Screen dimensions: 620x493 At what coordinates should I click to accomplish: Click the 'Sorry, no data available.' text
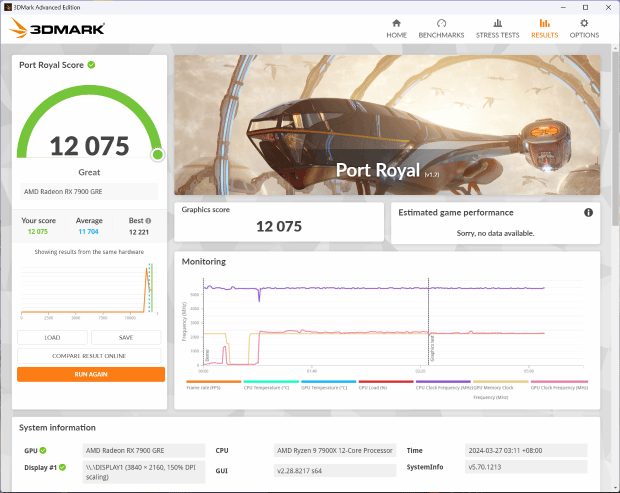pos(495,233)
